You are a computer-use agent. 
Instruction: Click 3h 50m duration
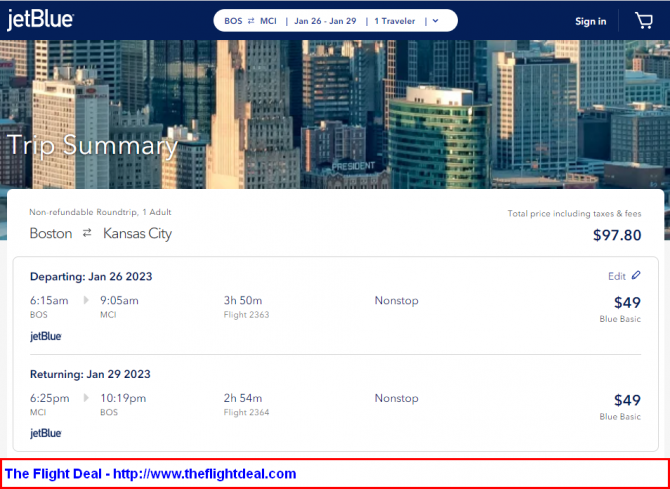click(x=243, y=300)
